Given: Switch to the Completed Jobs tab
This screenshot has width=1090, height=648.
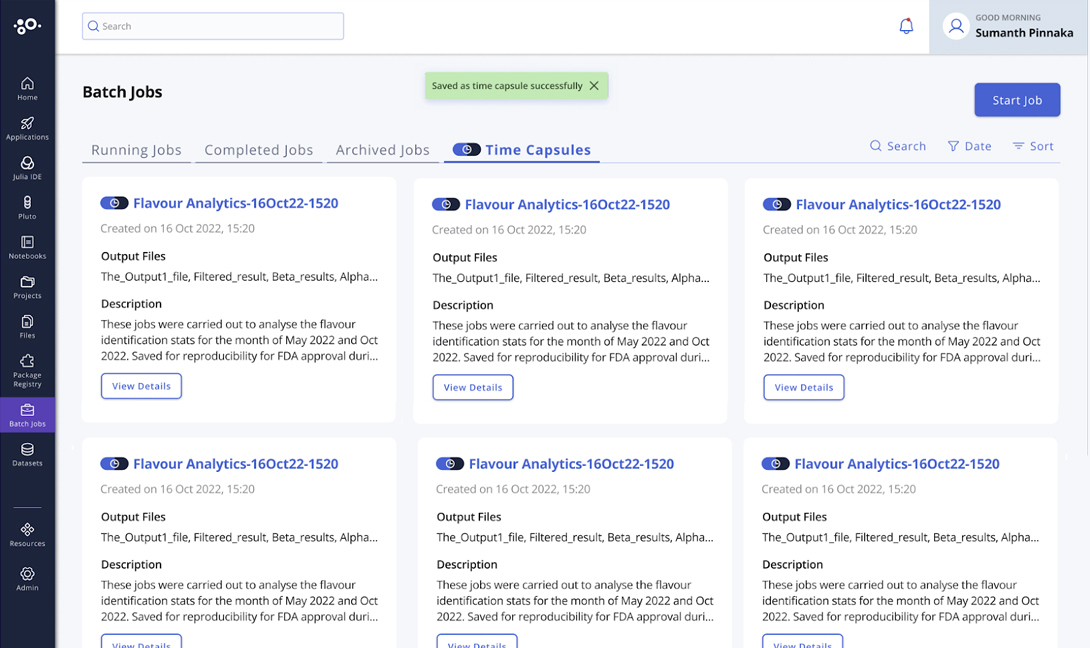Looking at the screenshot, I should click(x=258, y=150).
